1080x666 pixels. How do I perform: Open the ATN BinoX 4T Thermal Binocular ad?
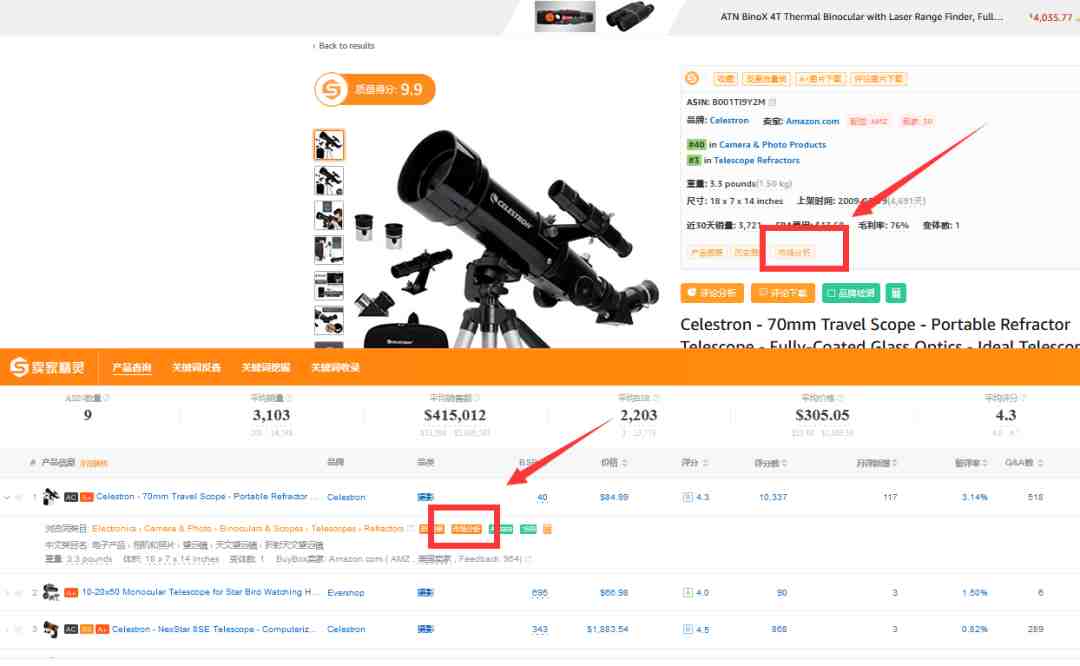[x=862, y=17]
